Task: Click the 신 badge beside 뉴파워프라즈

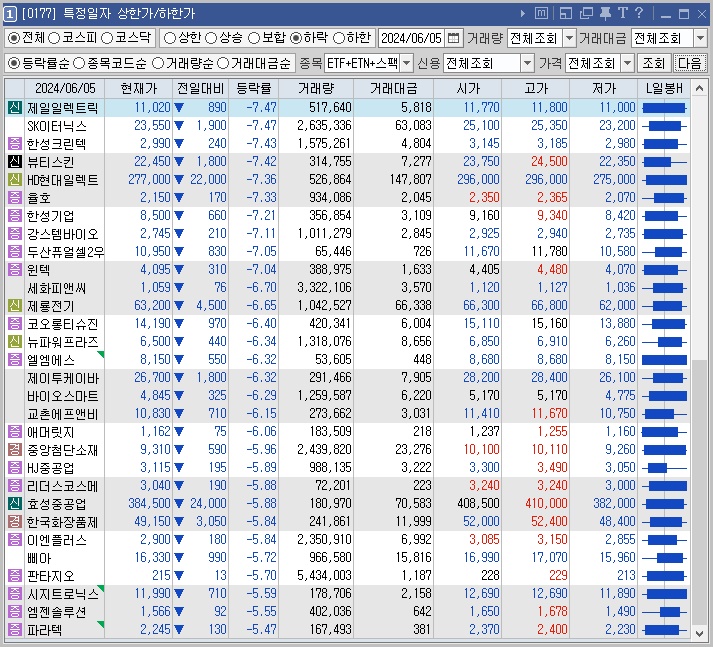Action: coord(15,341)
